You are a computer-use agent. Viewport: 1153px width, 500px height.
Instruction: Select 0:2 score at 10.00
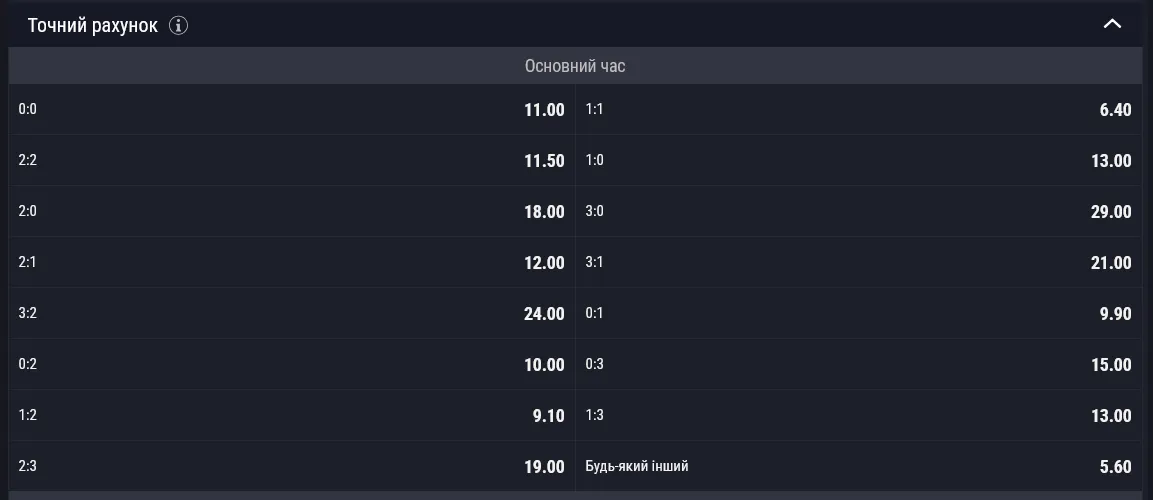coord(292,365)
